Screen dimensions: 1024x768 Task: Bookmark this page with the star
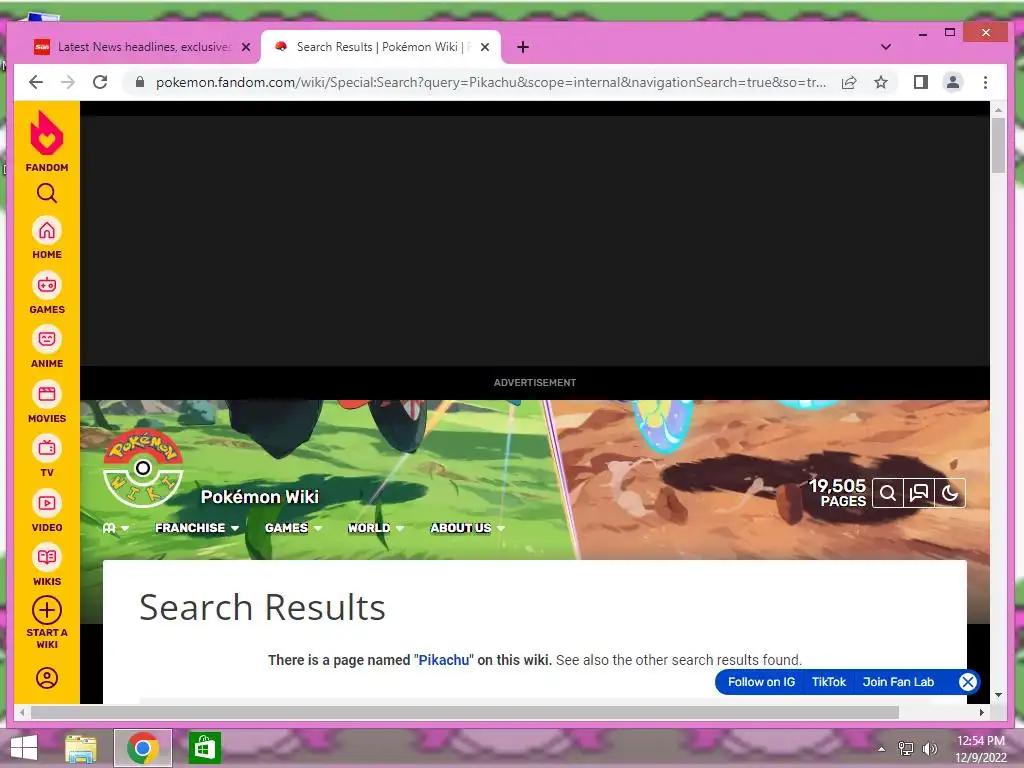(881, 82)
